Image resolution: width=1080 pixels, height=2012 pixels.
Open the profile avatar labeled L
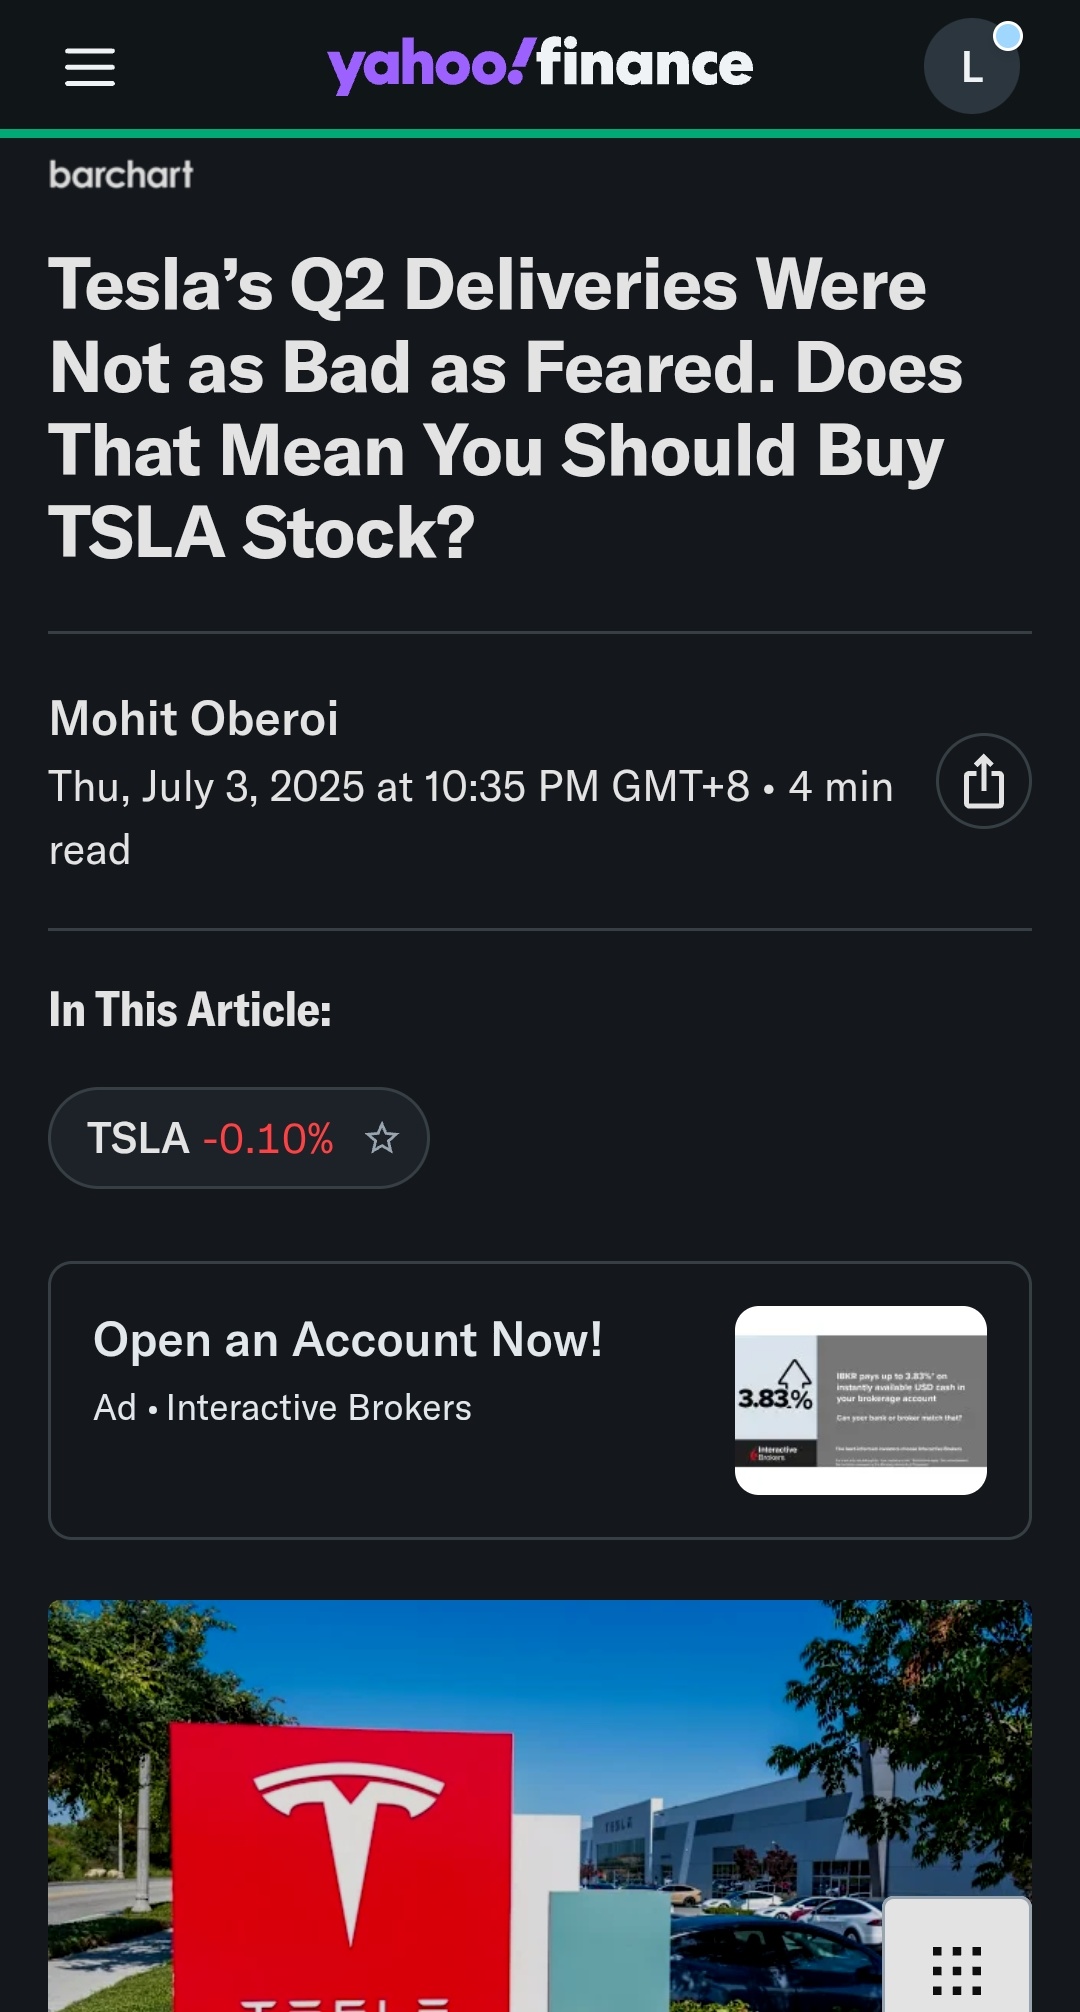(971, 66)
